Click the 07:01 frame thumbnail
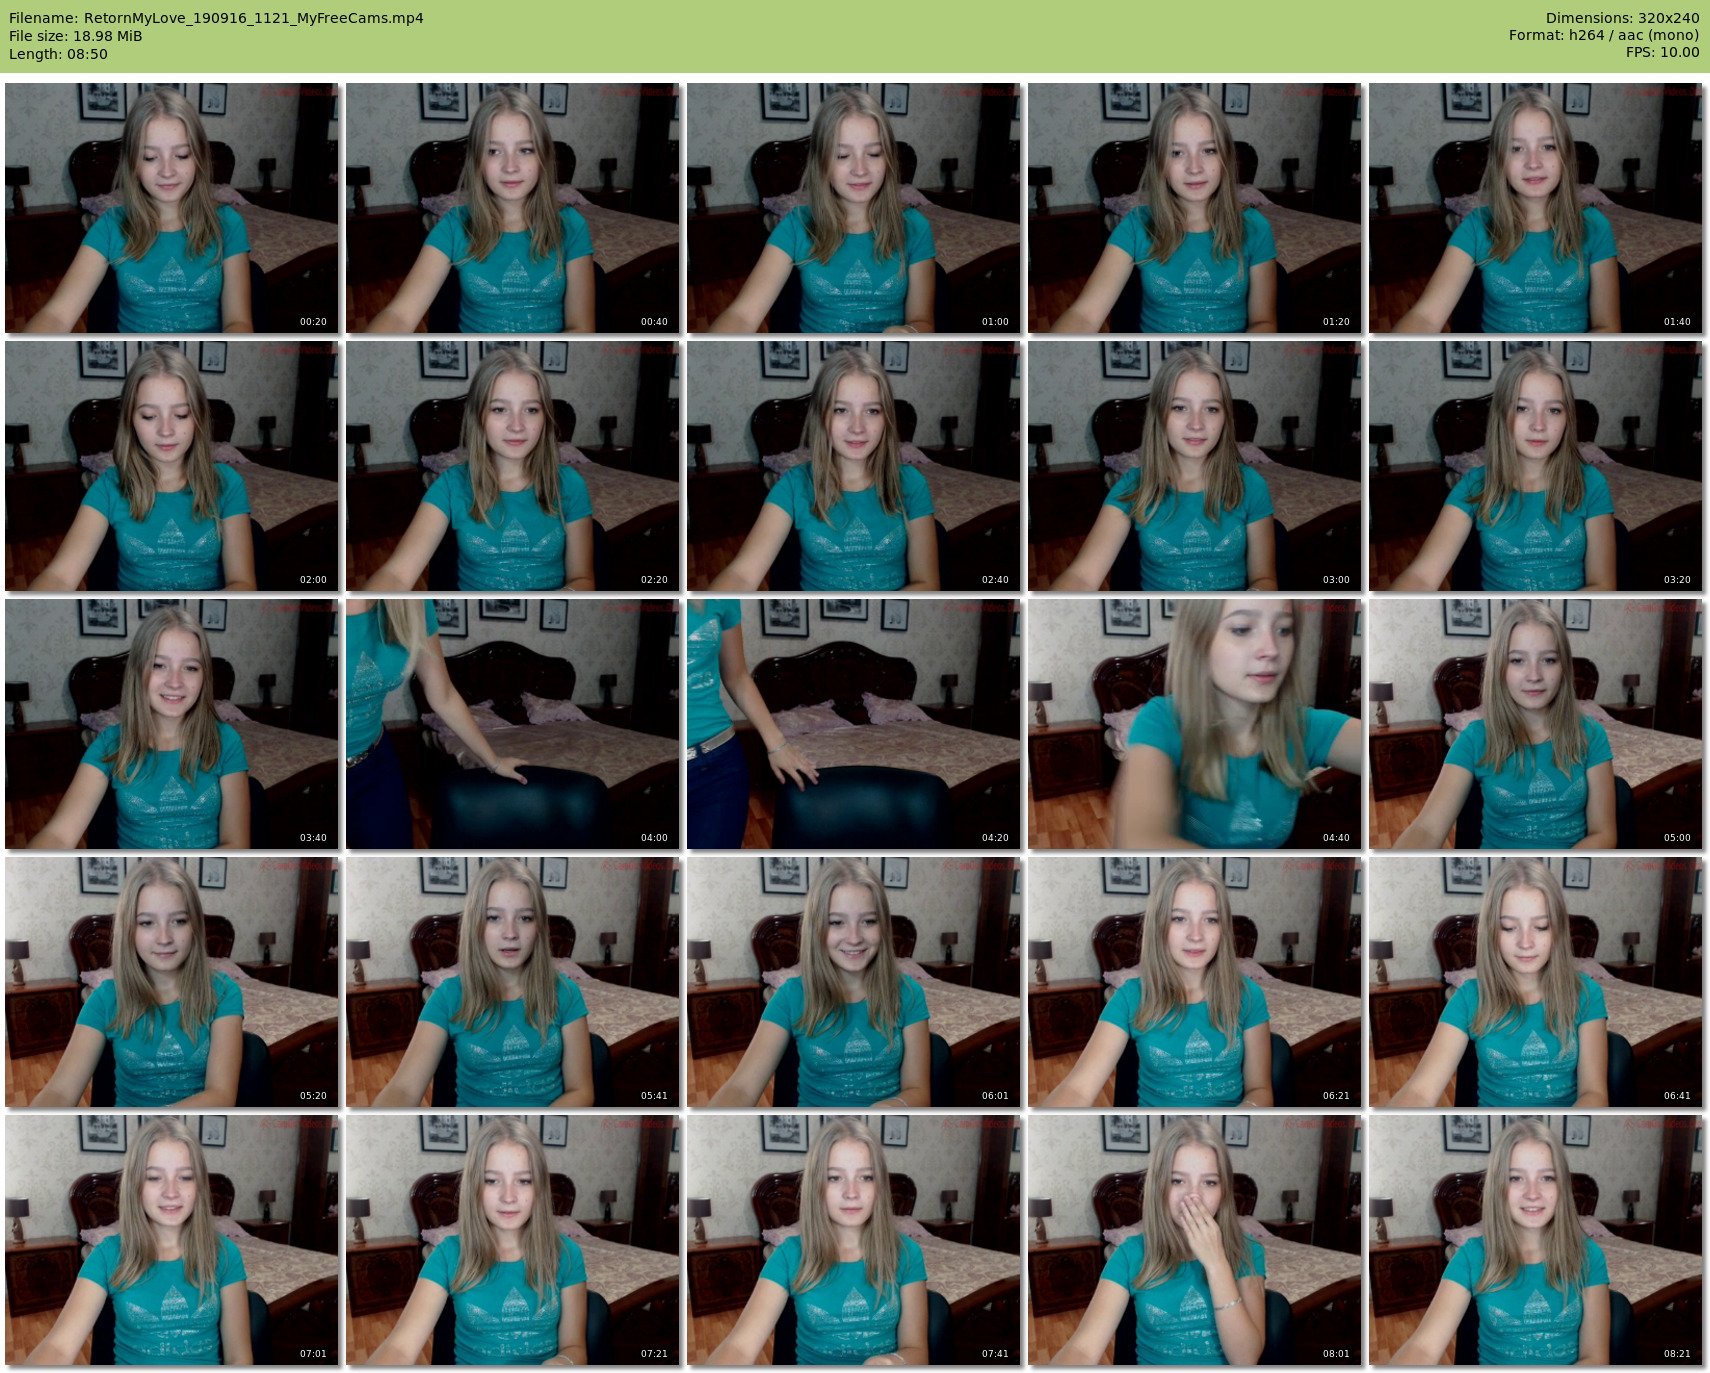The image size is (1710, 1373). pyautogui.click(x=171, y=1240)
